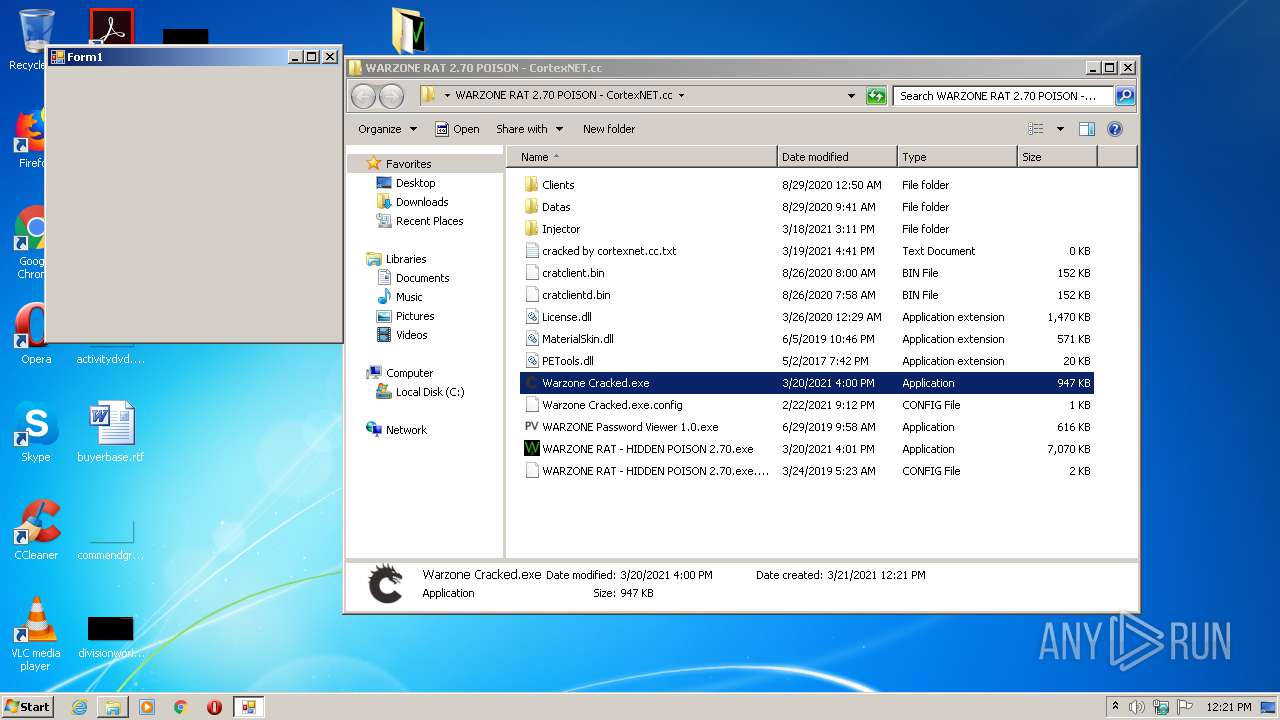Click the taskbar clock showing 12:21 PM
This screenshot has width=1280, height=720.
[x=1228, y=707]
